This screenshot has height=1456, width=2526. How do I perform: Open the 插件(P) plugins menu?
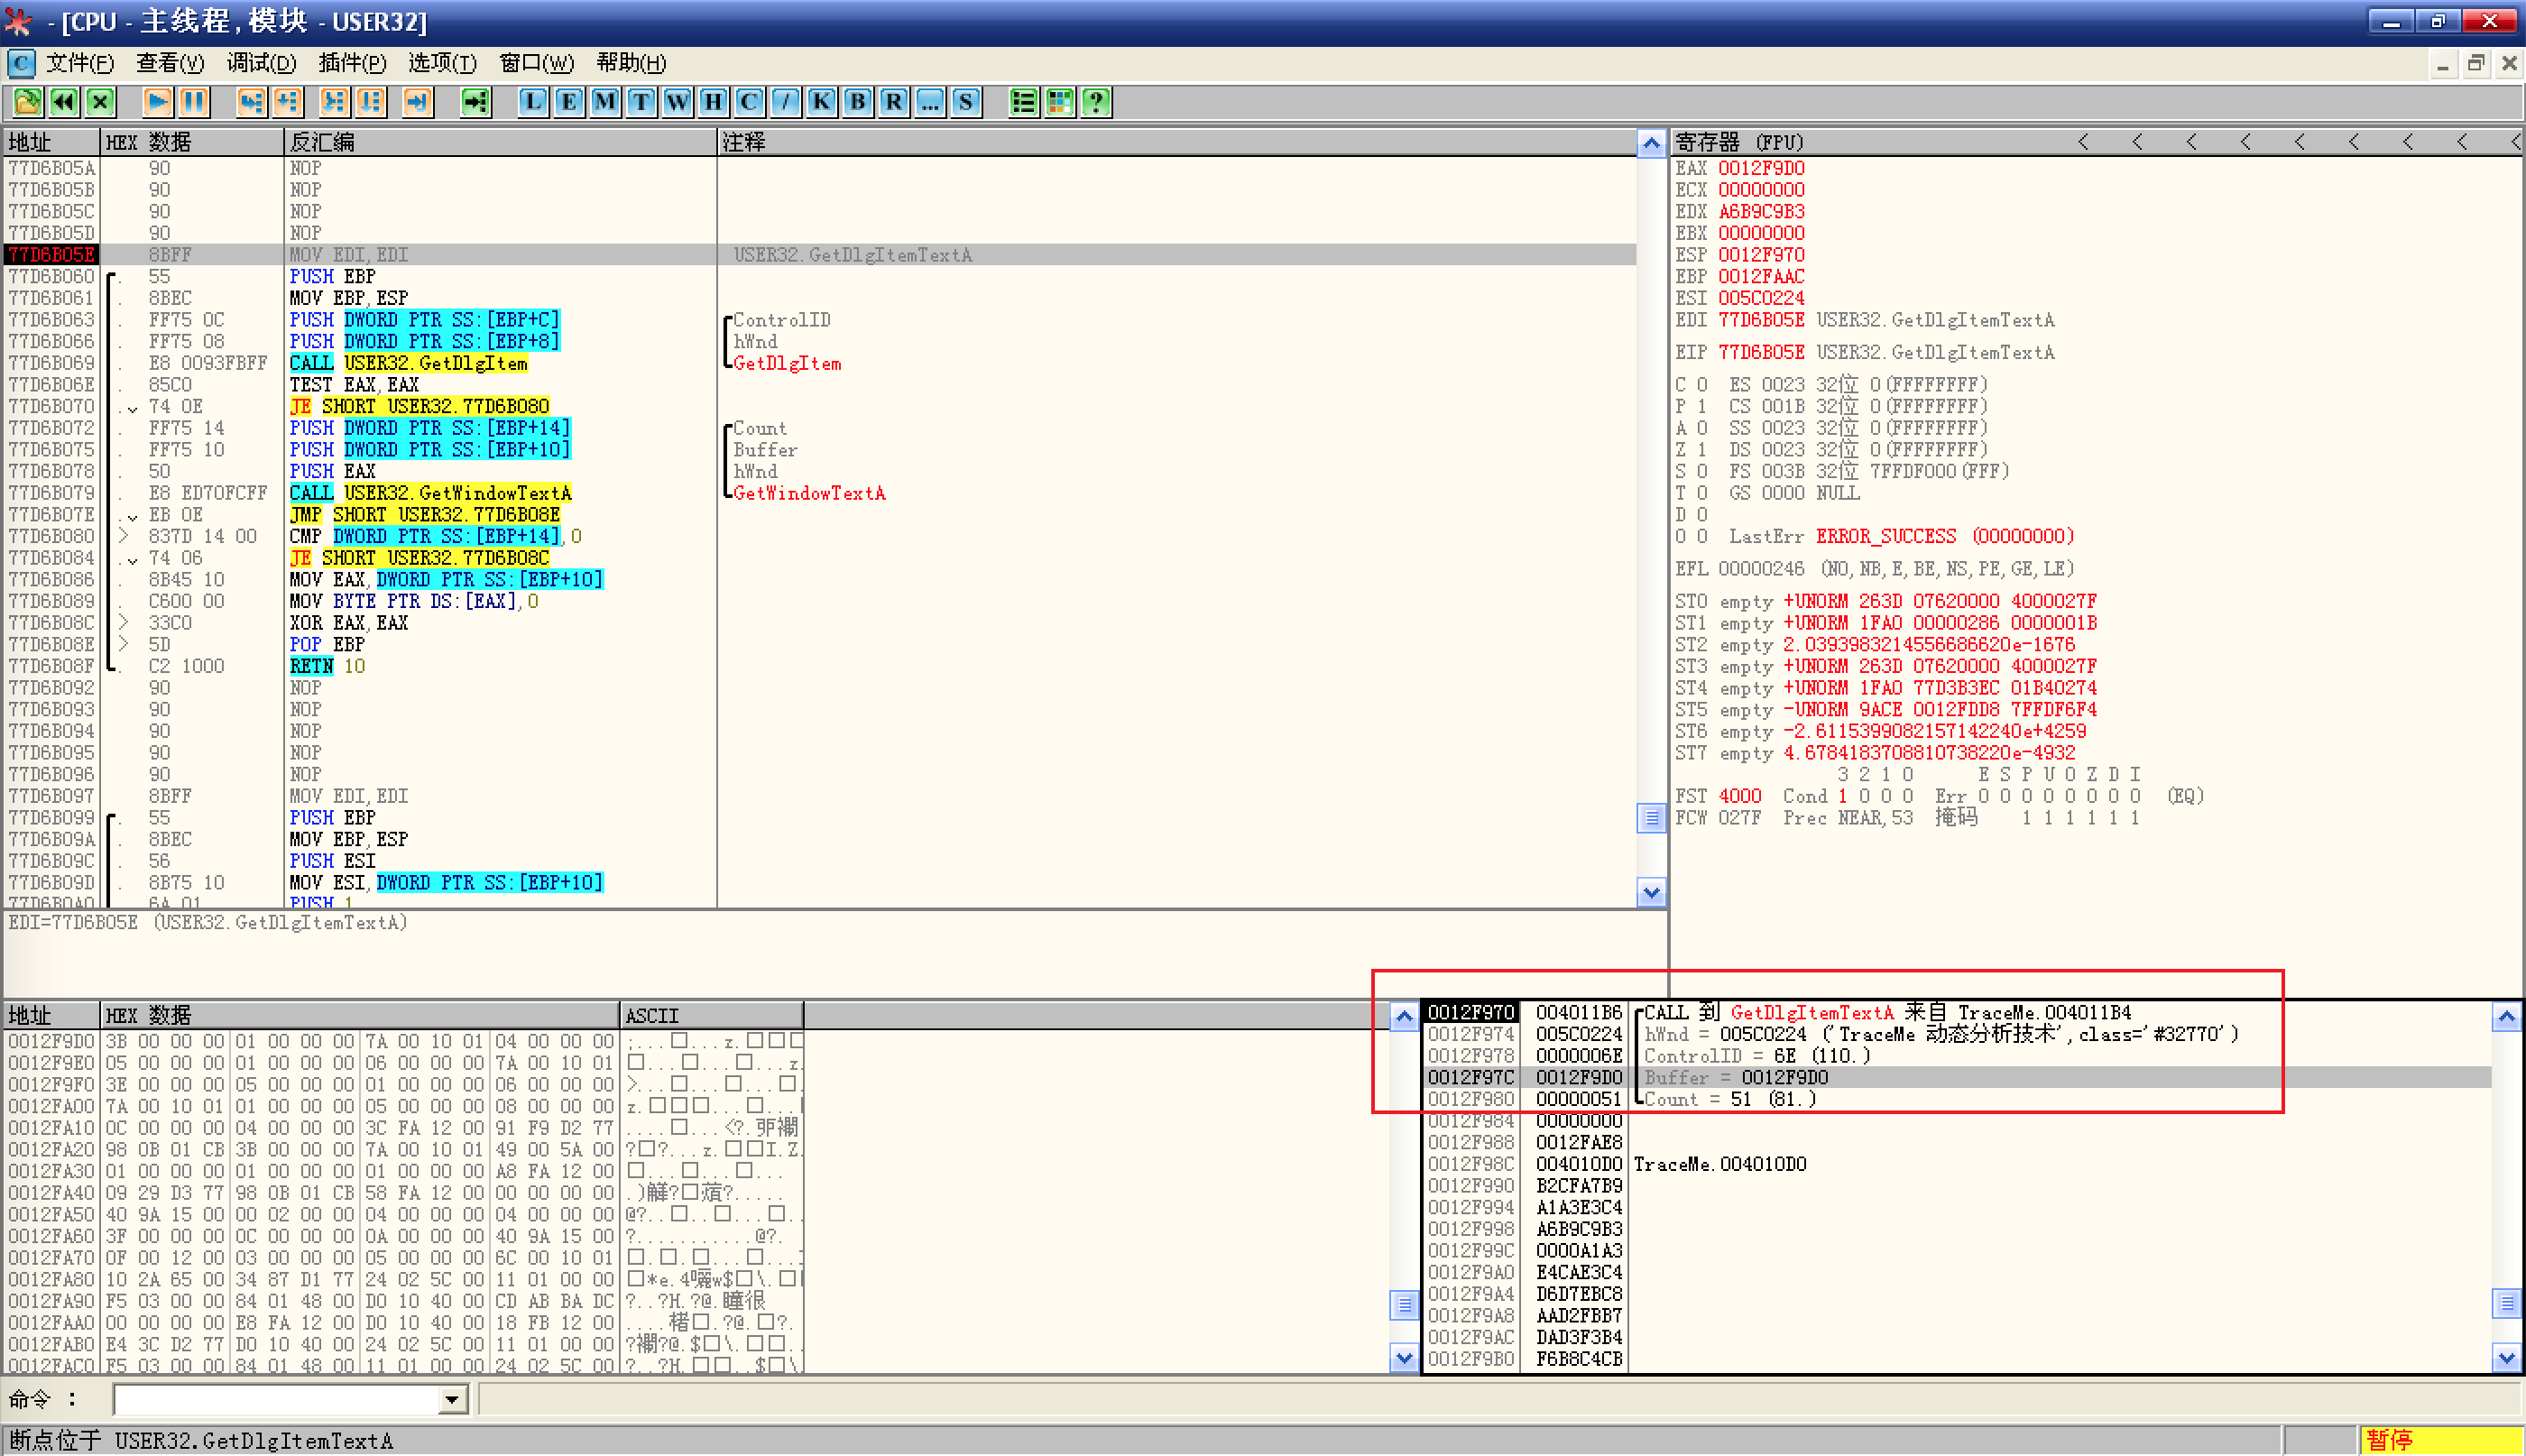tap(352, 63)
